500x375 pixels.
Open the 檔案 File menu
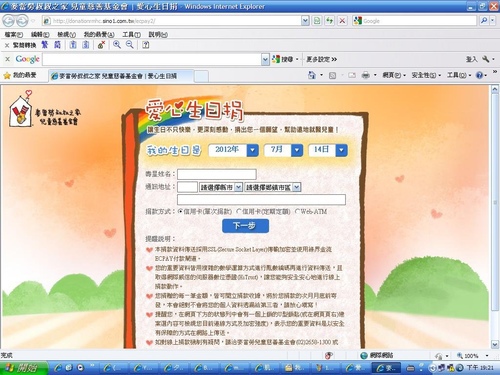pos(14,34)
